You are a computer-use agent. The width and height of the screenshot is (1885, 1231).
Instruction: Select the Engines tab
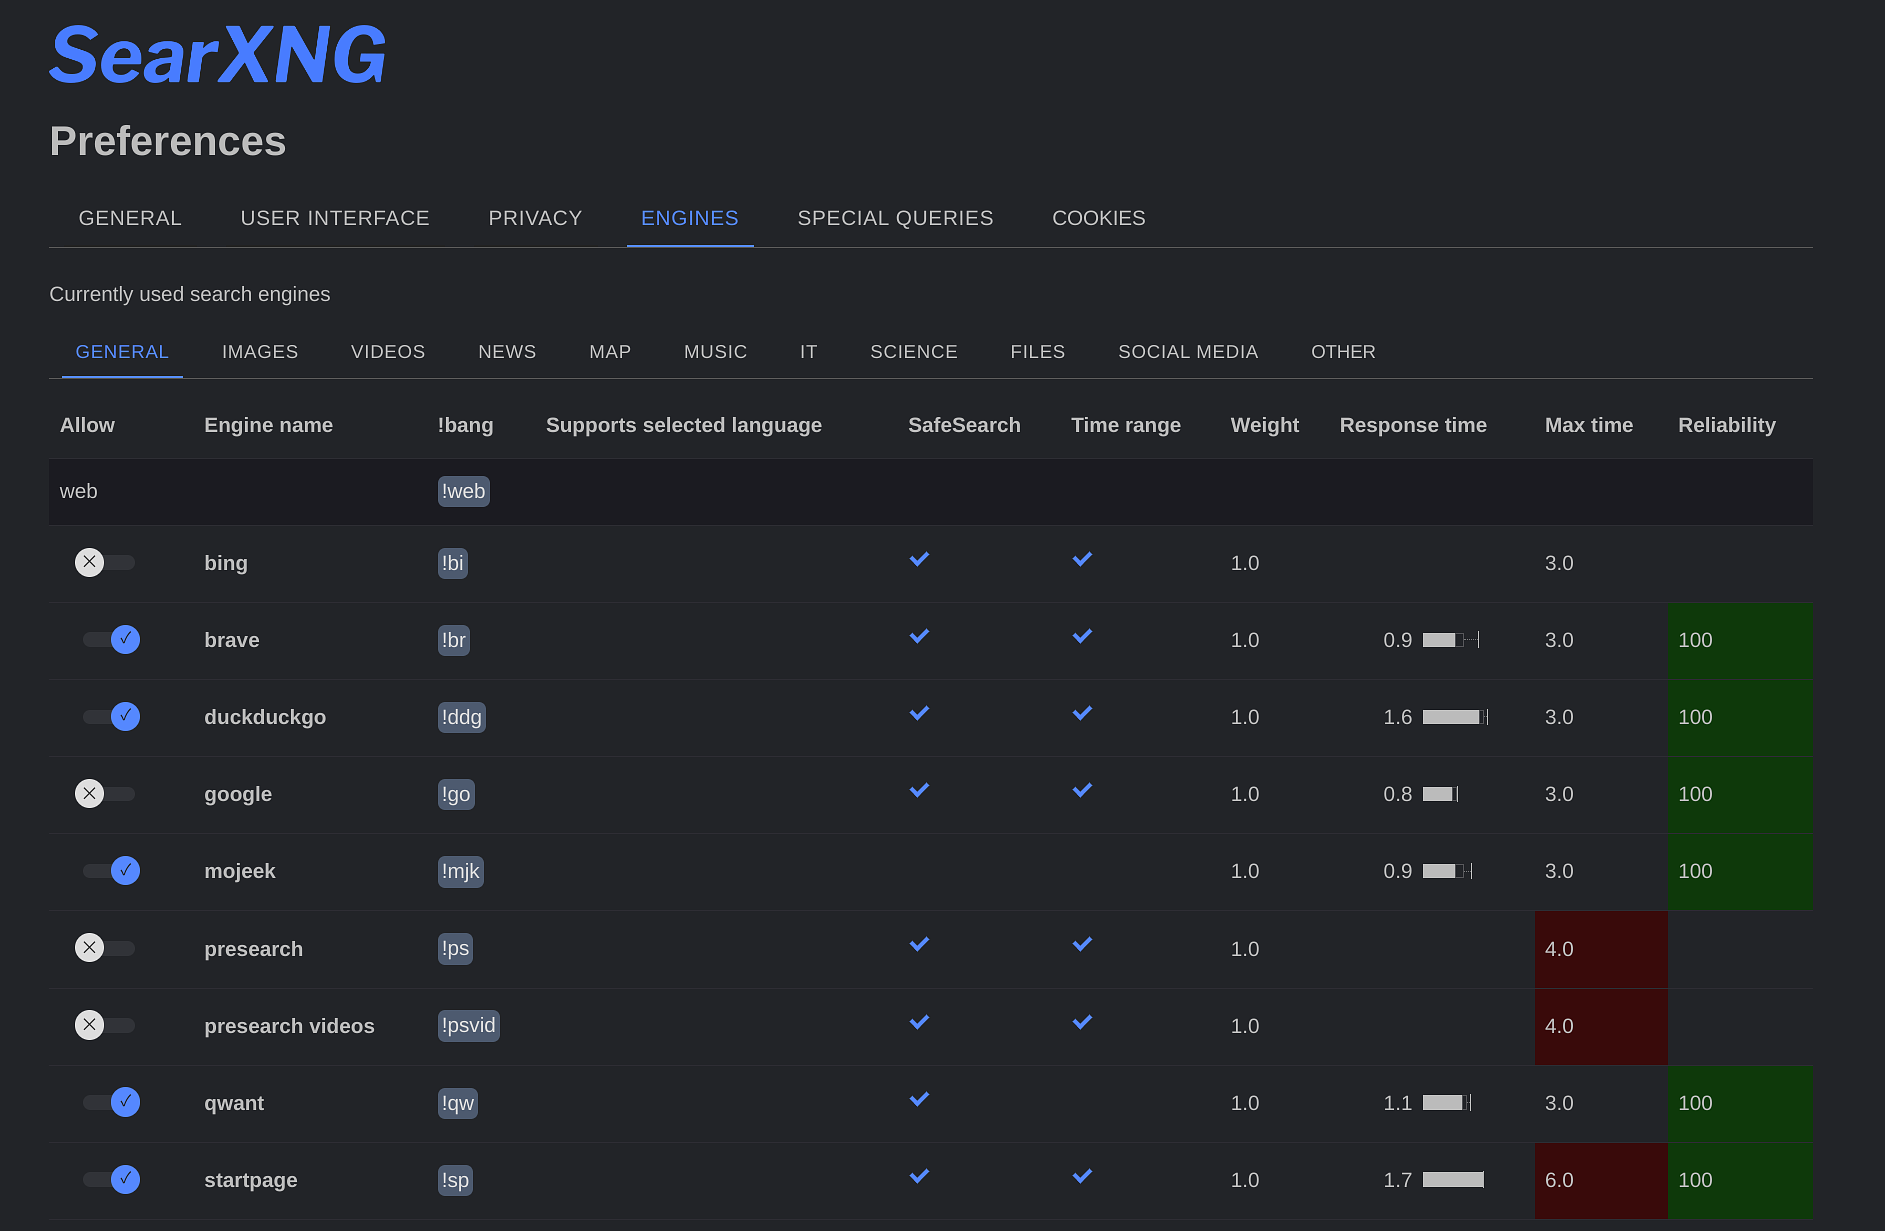coord(690,218)
